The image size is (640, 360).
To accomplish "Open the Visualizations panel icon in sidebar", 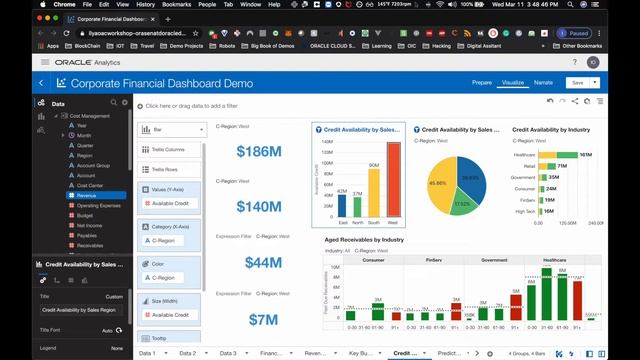I will point(41,117).
